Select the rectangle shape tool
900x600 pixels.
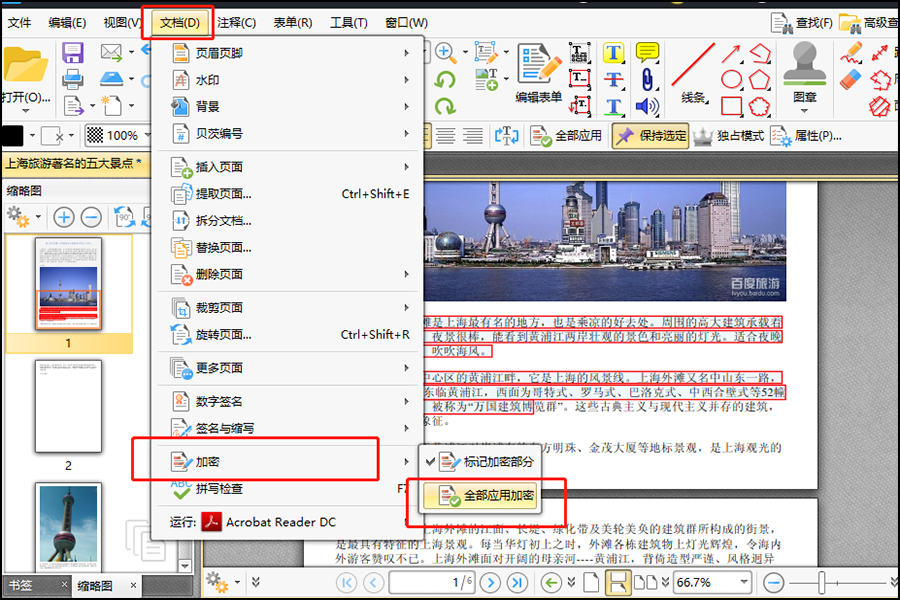click(x=731, y=106)
